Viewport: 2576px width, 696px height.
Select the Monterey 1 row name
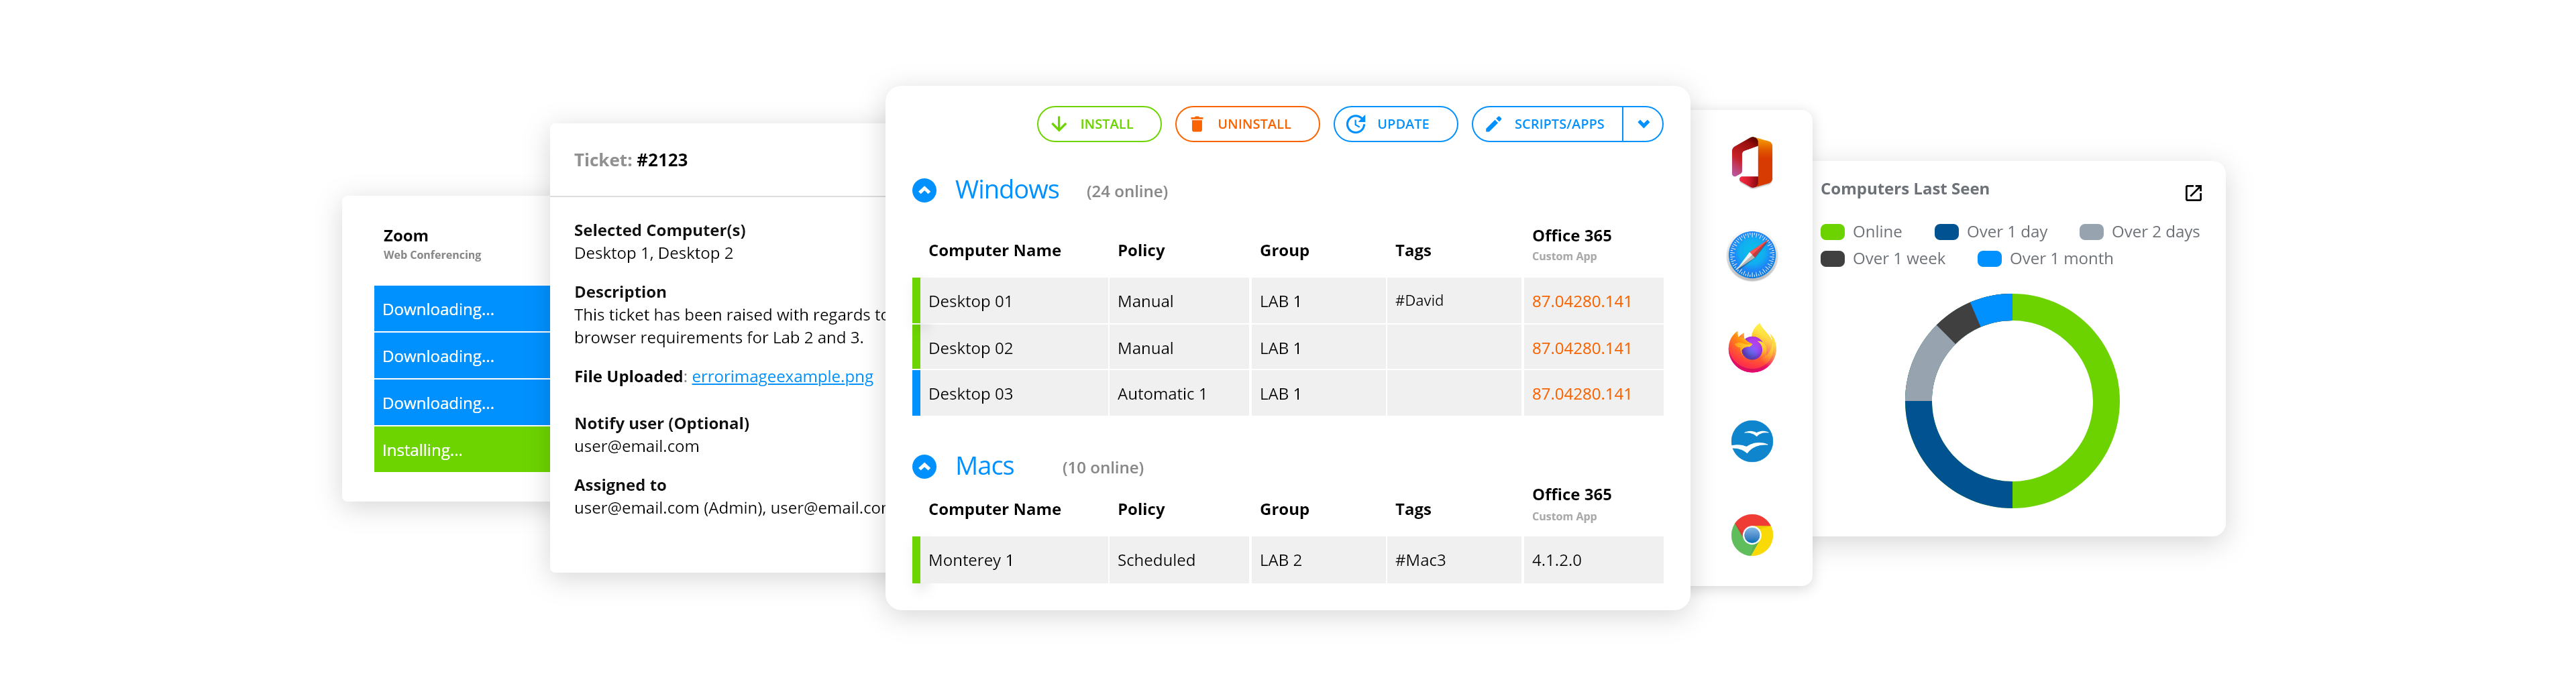click(970, 560)
